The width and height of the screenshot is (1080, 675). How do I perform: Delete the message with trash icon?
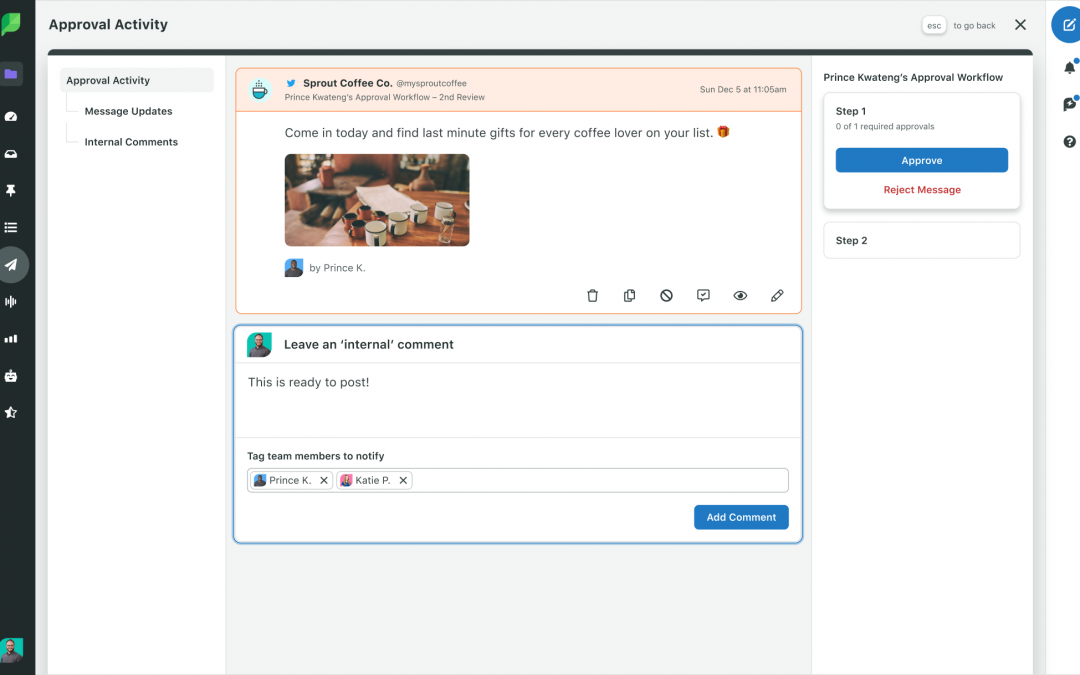592,295
